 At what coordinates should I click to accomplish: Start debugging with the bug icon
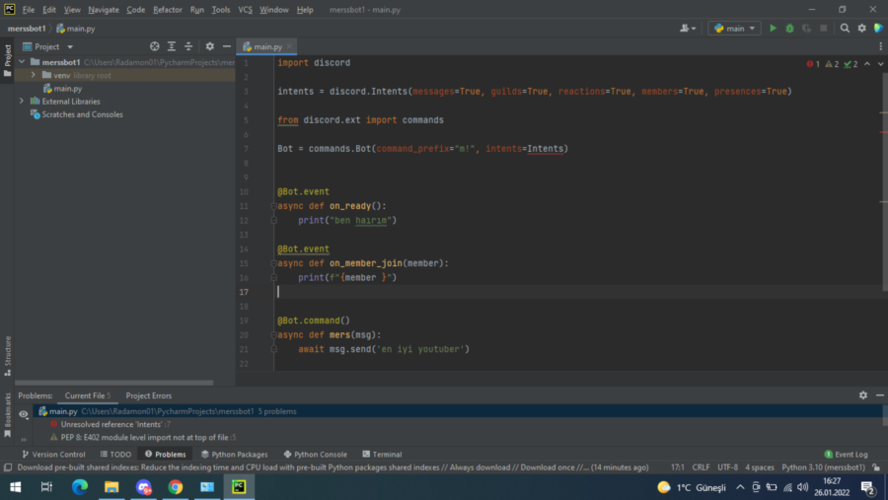pyautogui.click(x=789, y=28)
